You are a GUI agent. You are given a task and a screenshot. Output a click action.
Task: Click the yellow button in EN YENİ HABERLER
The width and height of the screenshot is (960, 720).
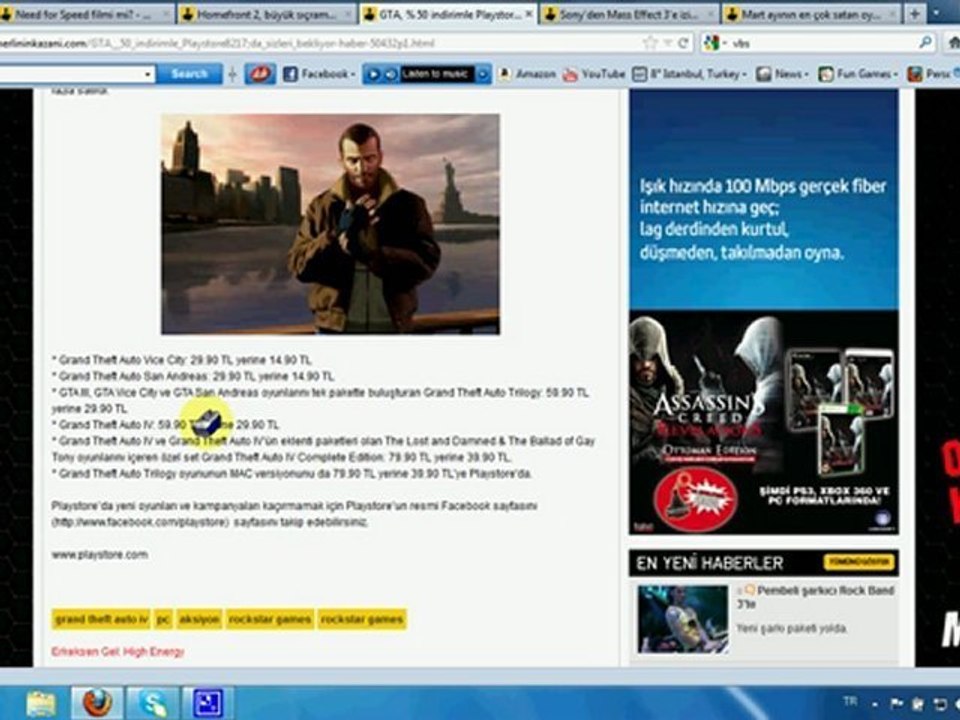tap(858, 562)
